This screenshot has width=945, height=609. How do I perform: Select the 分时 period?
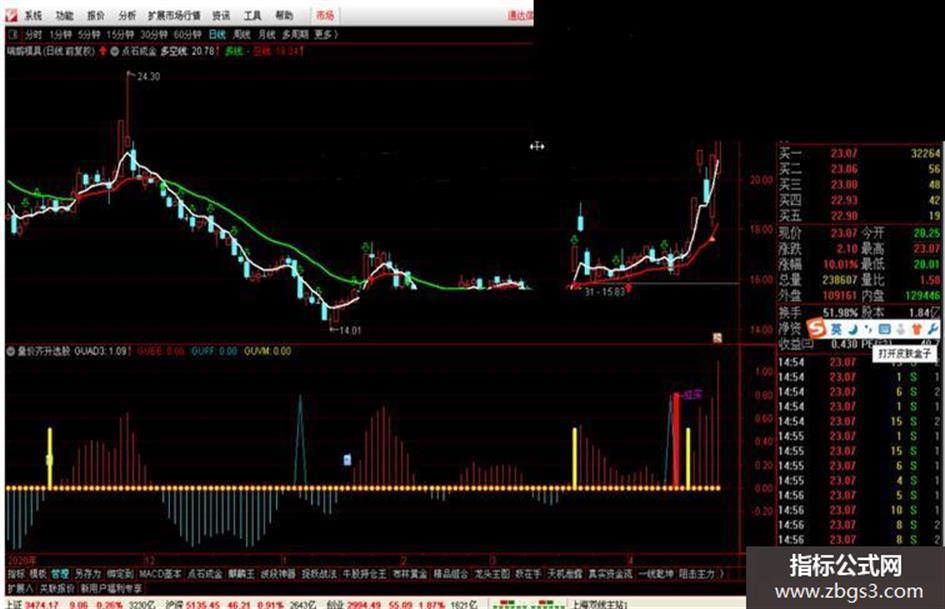pos(34,35)
